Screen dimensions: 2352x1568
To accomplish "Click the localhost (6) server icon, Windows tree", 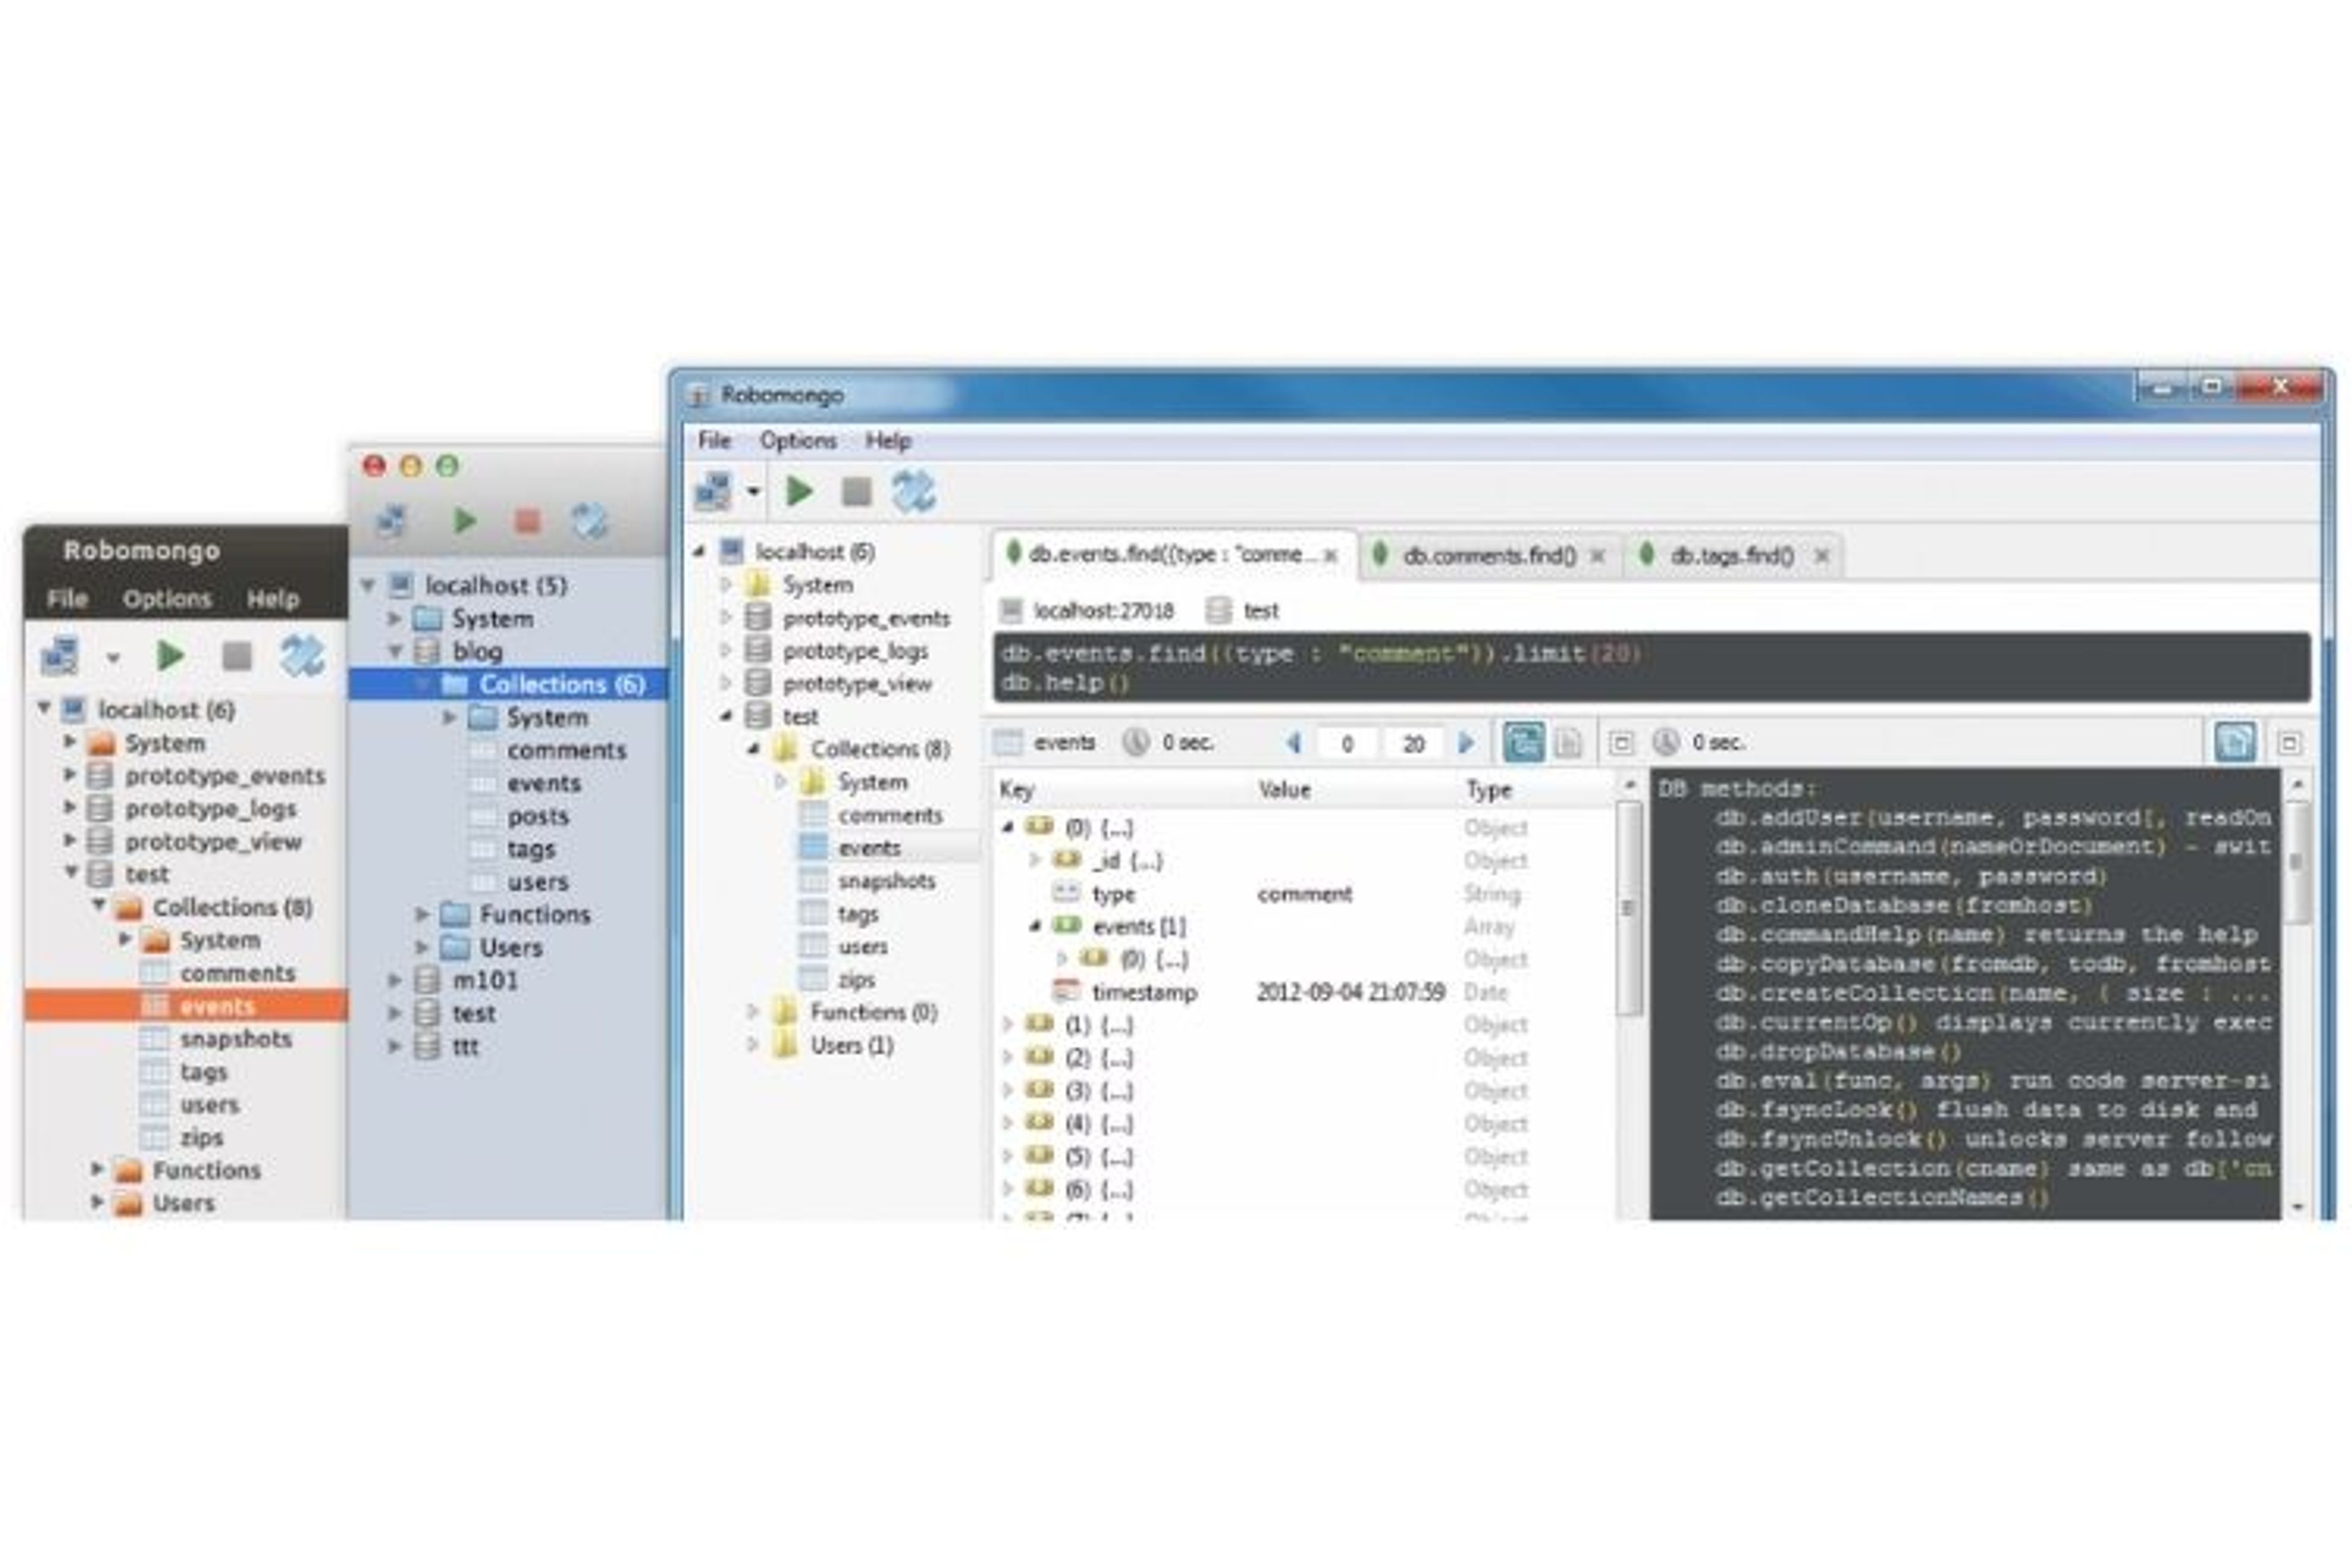I will 732,551.
